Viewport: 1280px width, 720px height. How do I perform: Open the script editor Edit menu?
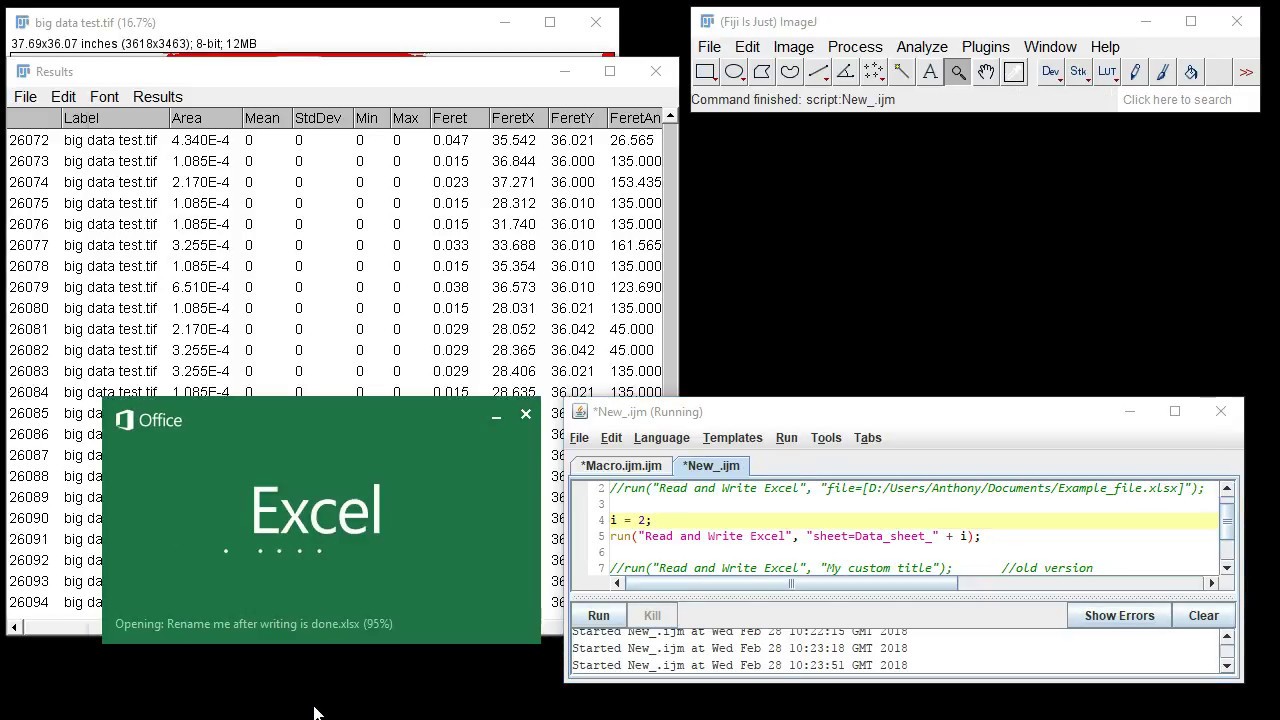(611, 438)
